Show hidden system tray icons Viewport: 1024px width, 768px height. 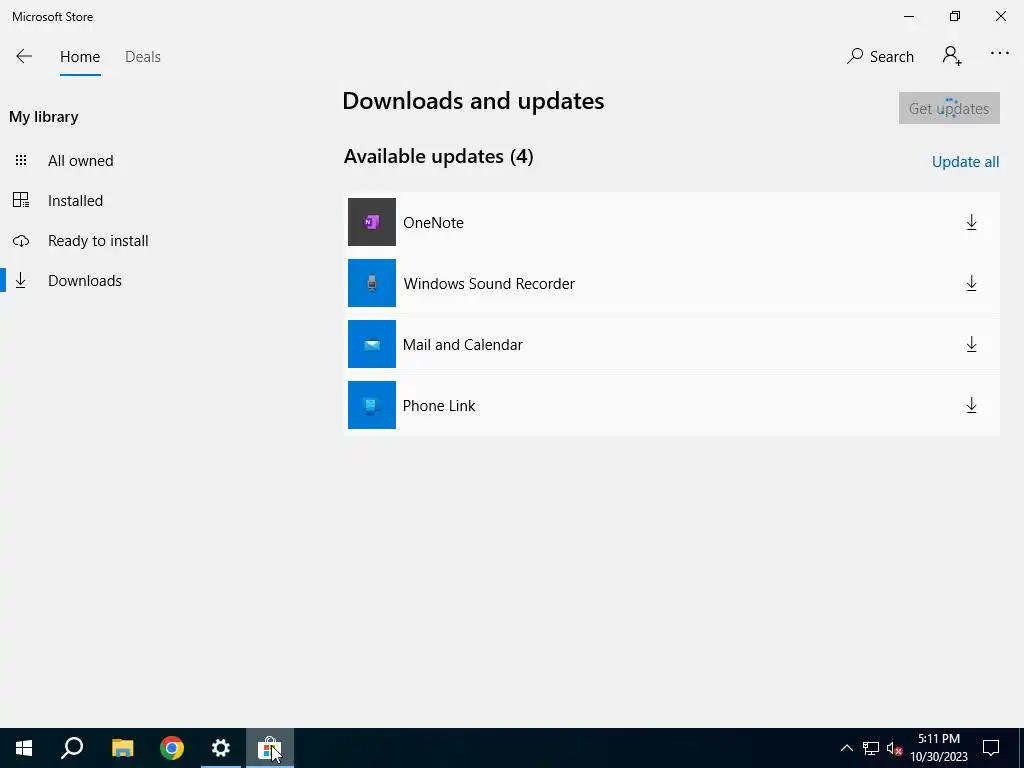846,748
